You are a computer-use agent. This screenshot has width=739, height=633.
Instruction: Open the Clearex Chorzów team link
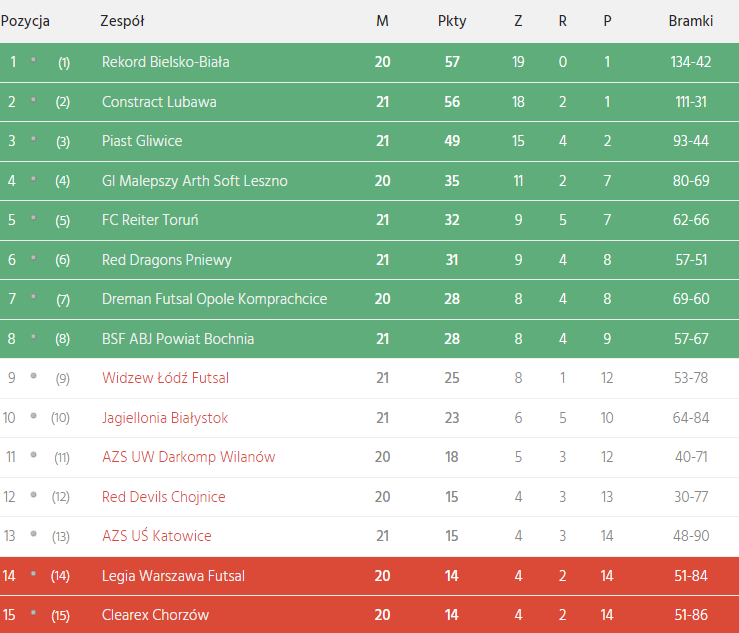click(x=155, y=615)
